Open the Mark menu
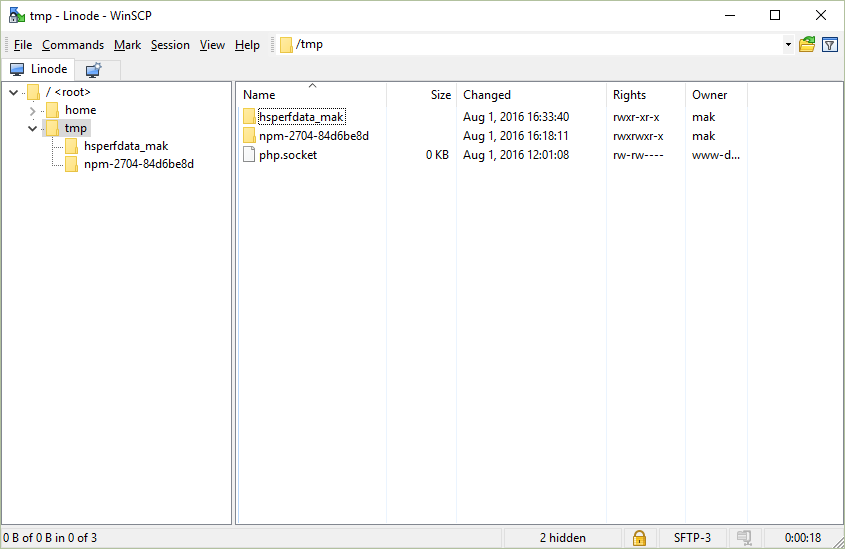 click(127, 45)
